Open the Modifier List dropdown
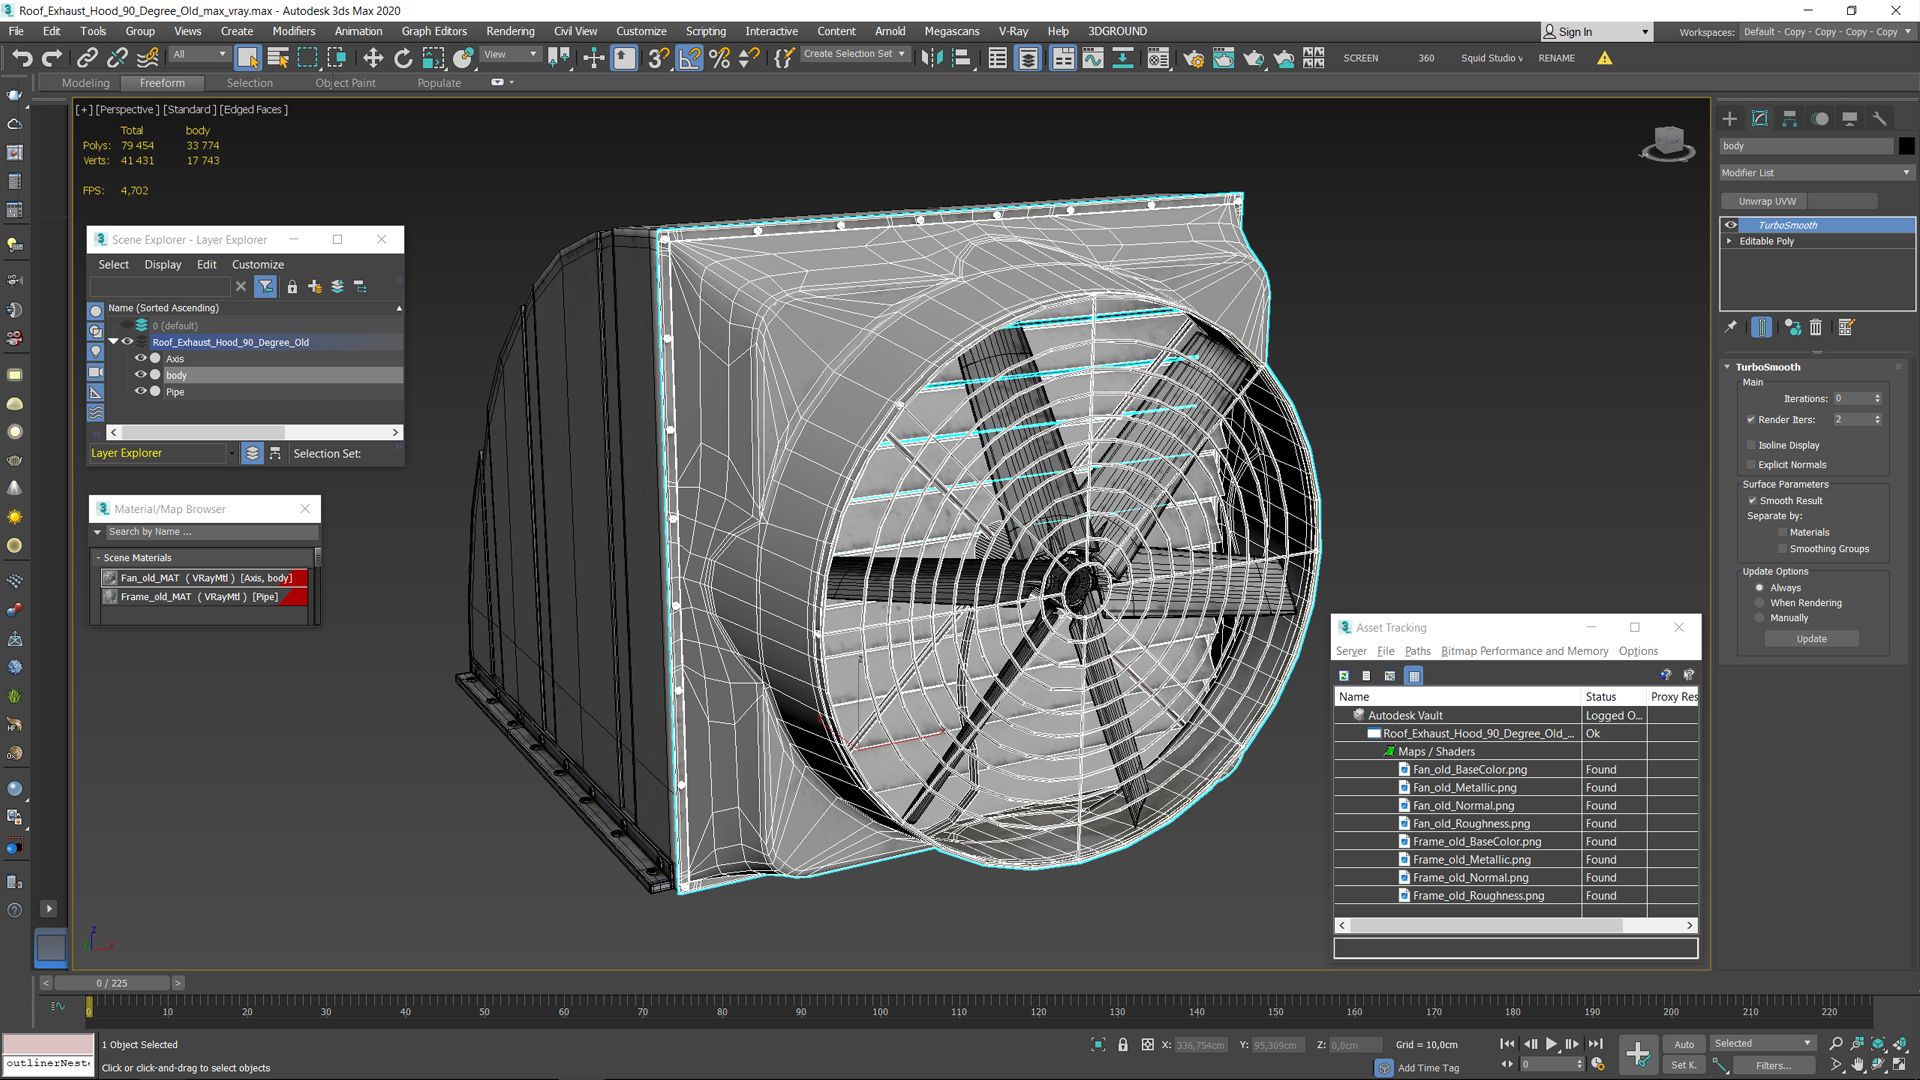 tap(1816, 173)
